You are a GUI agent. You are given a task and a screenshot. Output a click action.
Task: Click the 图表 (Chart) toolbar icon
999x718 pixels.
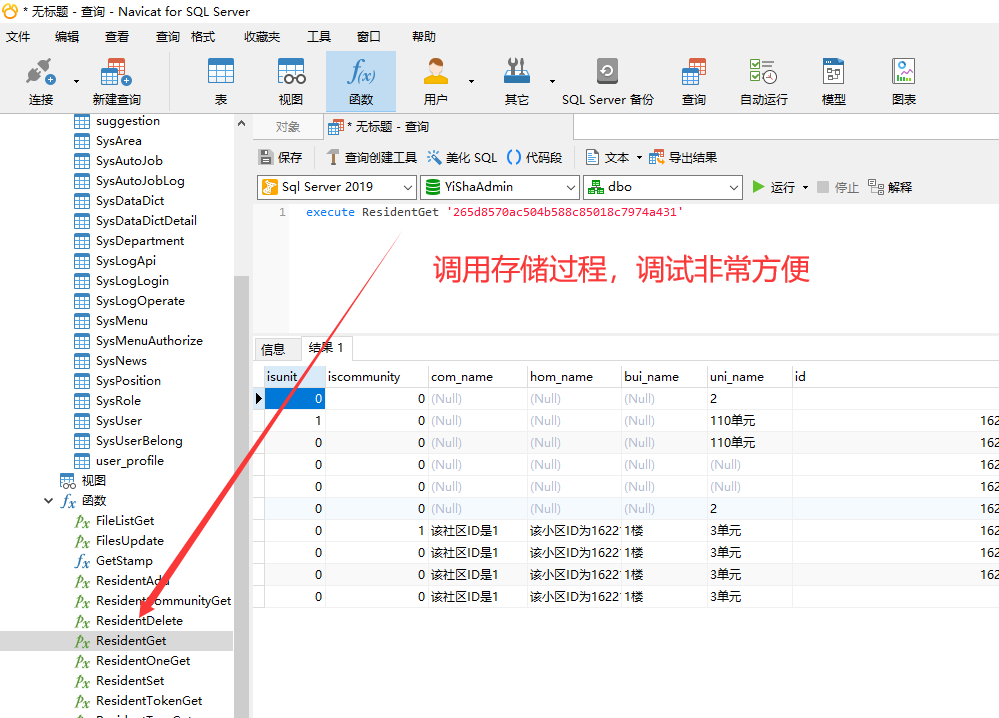pyautogui.click(x=904, y=82)
